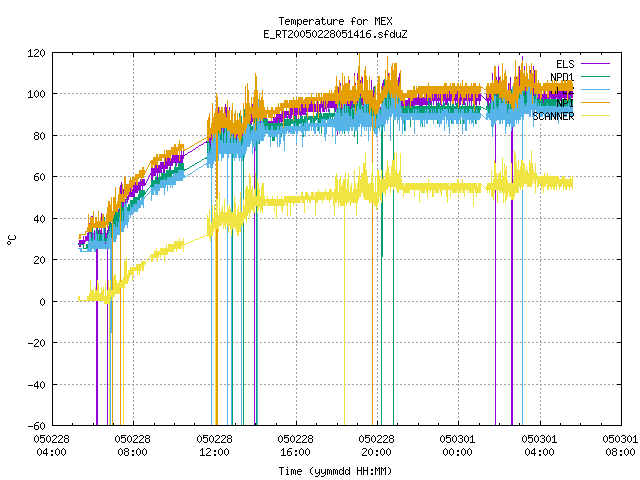The height and width of the screenshot is (480, 640).
Task: Click the SCANNER legend label
Action: pos(553,116)
